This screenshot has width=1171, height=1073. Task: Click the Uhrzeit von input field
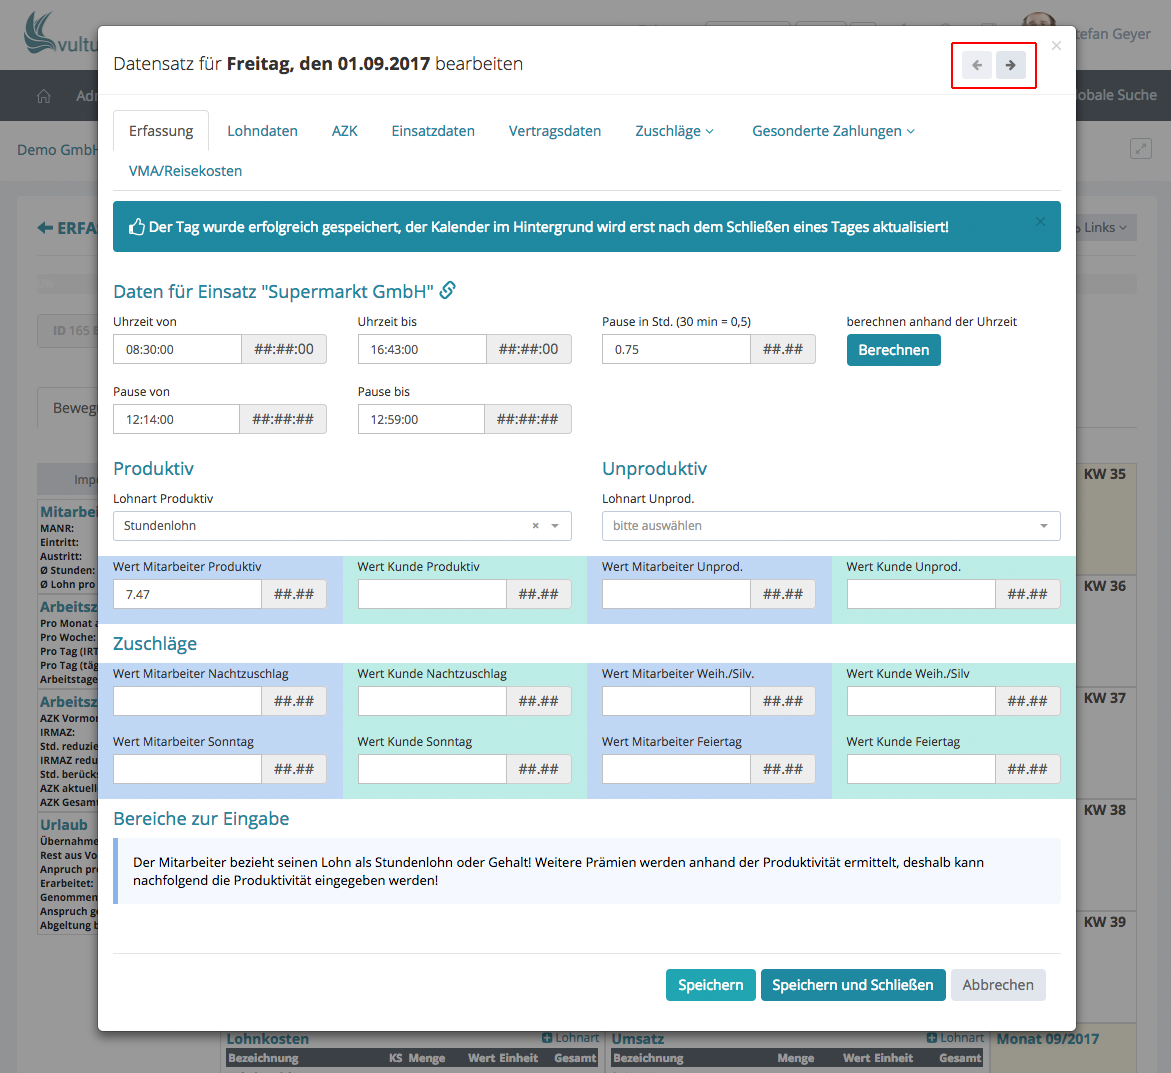pyautogui.click(x=177, y=350)
